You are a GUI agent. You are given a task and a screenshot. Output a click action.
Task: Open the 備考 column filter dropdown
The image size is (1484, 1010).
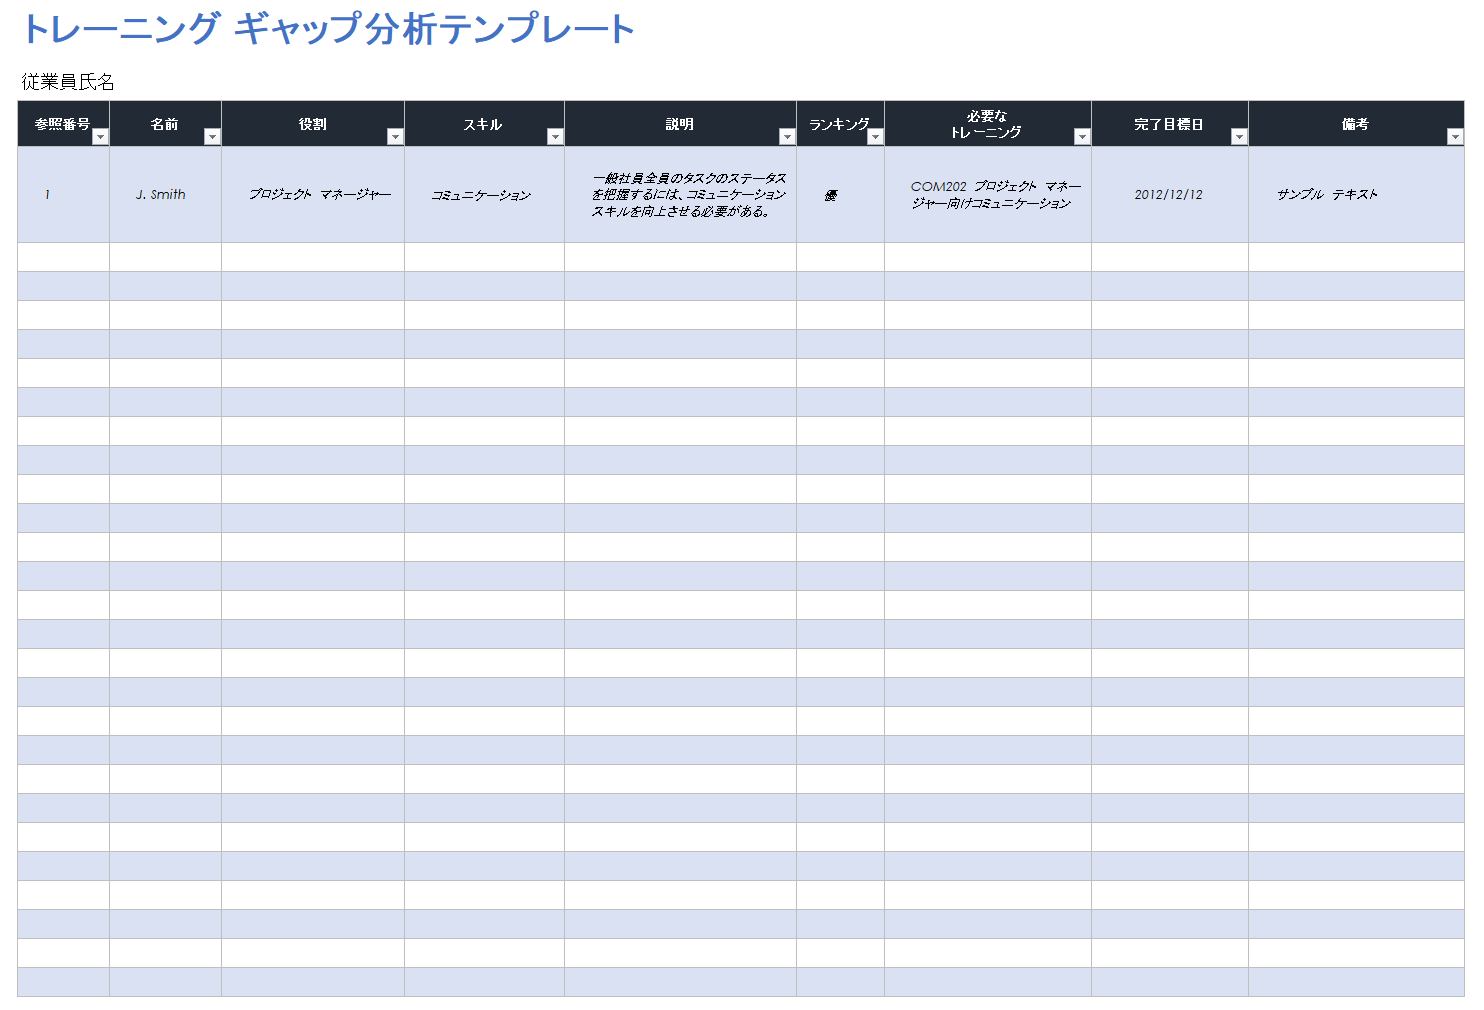(1455, 137)
